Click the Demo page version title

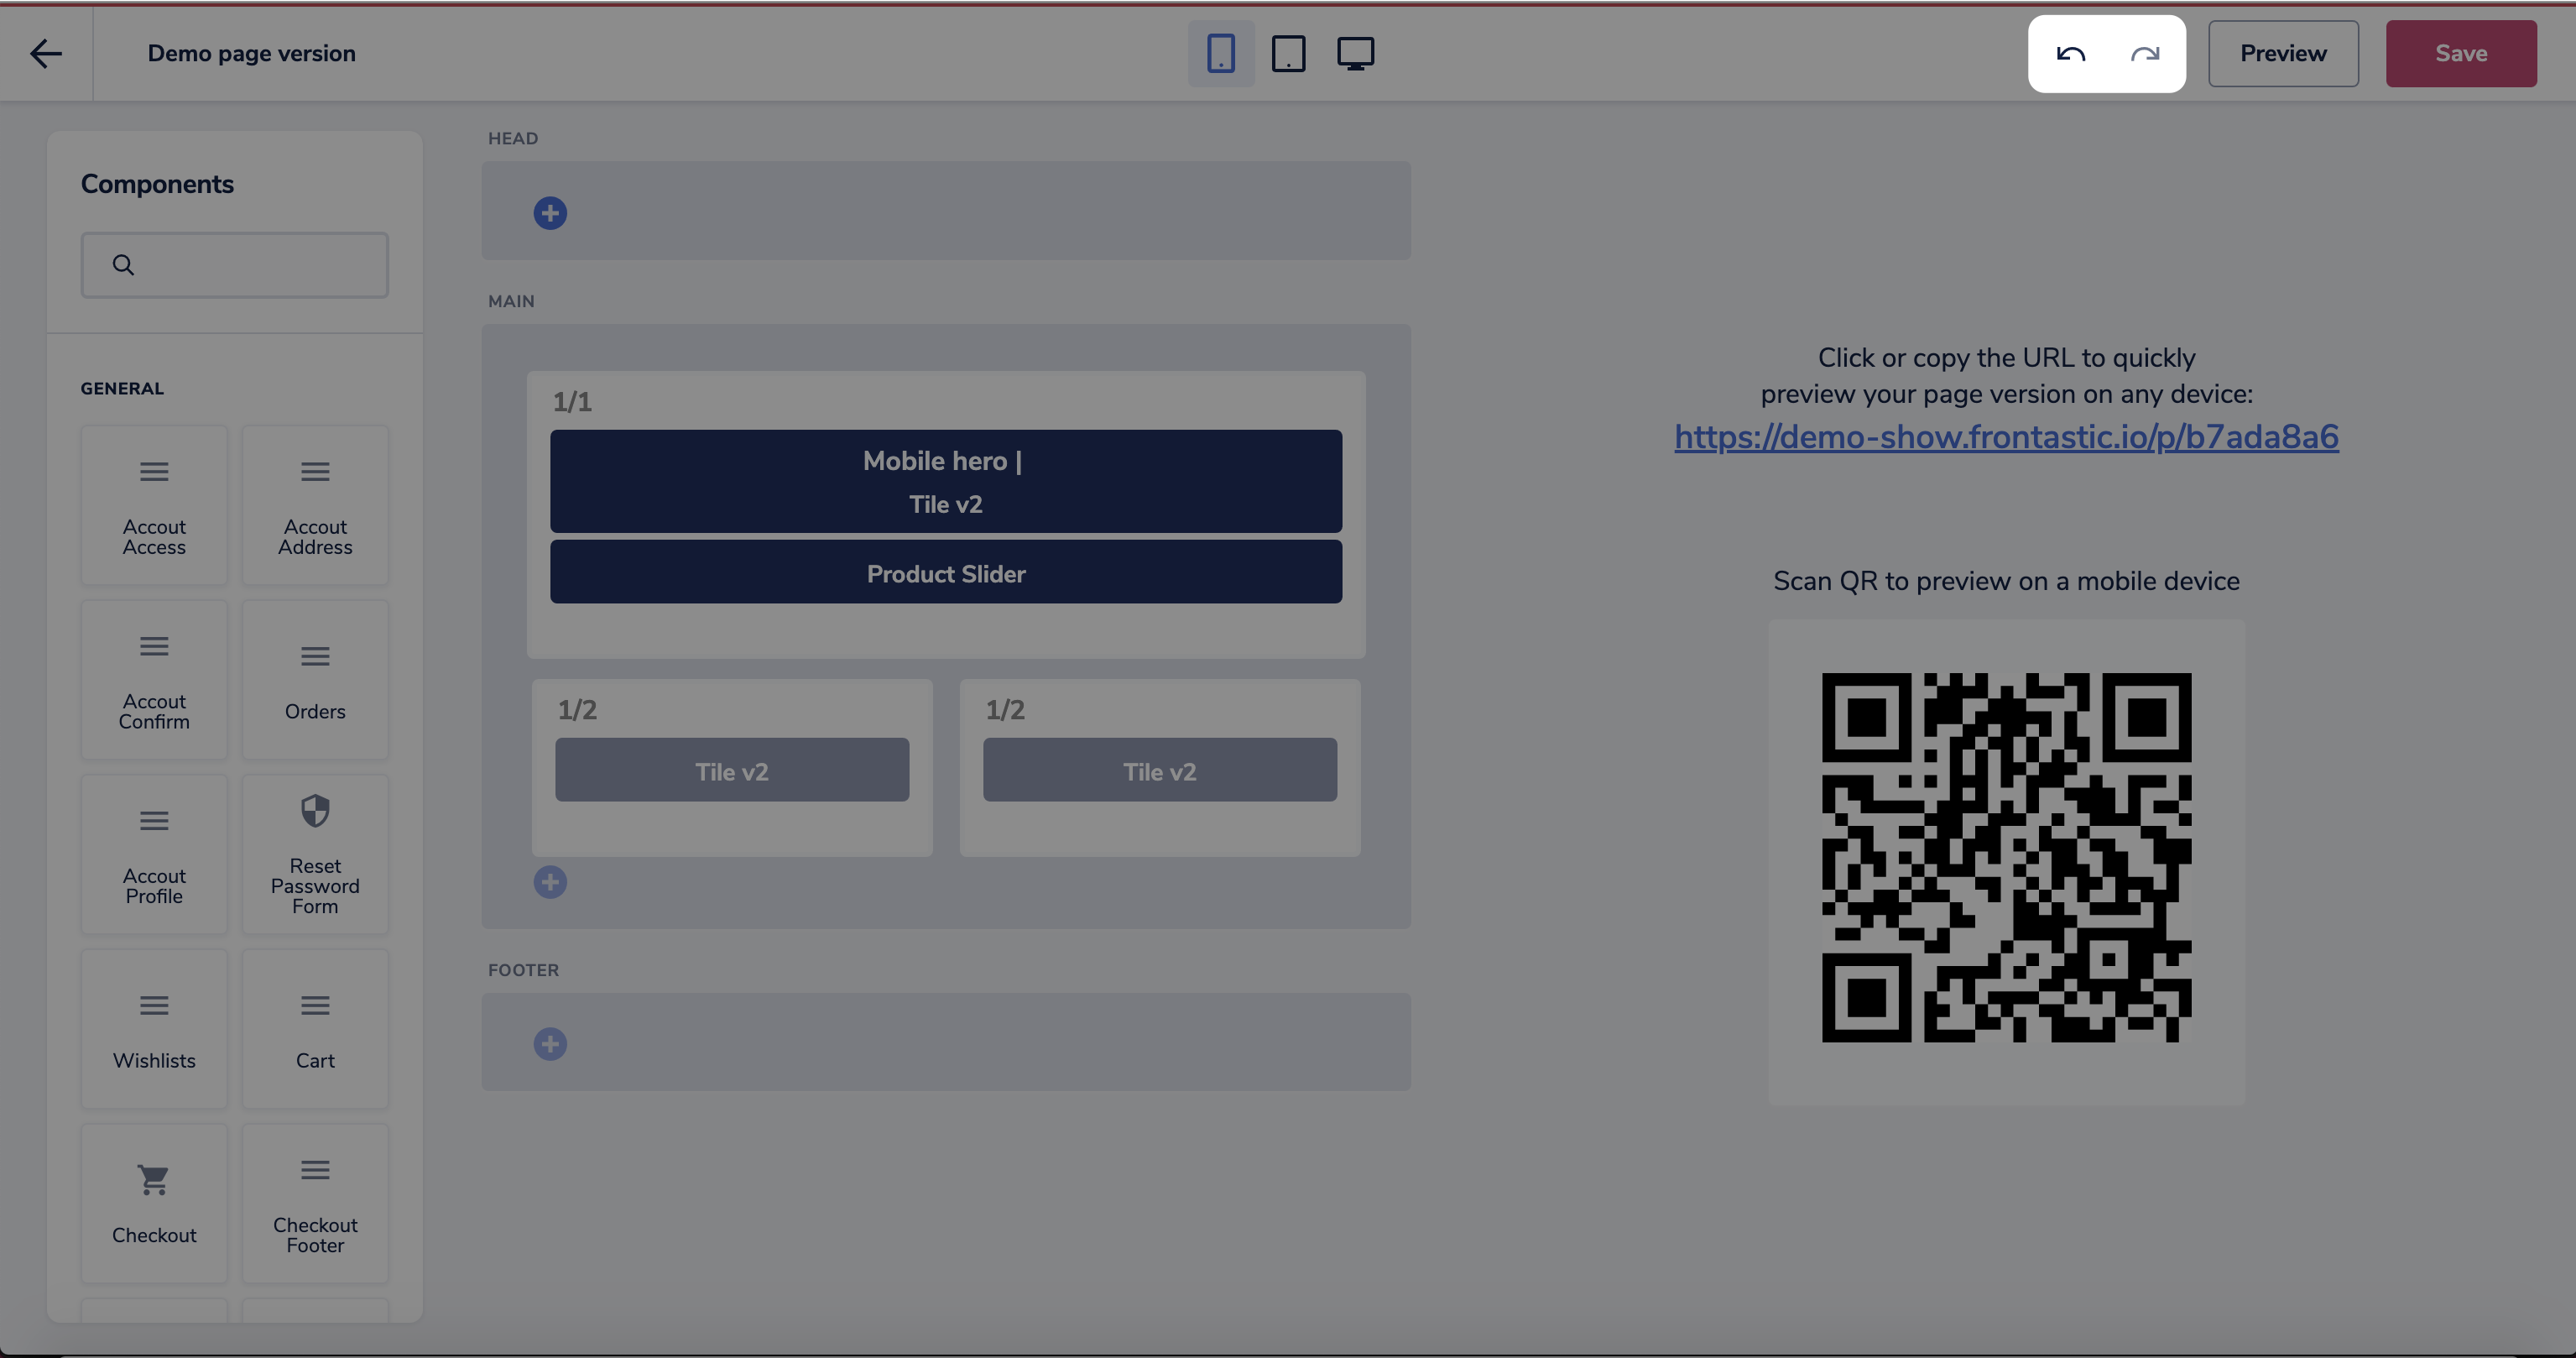pos(251,53)
